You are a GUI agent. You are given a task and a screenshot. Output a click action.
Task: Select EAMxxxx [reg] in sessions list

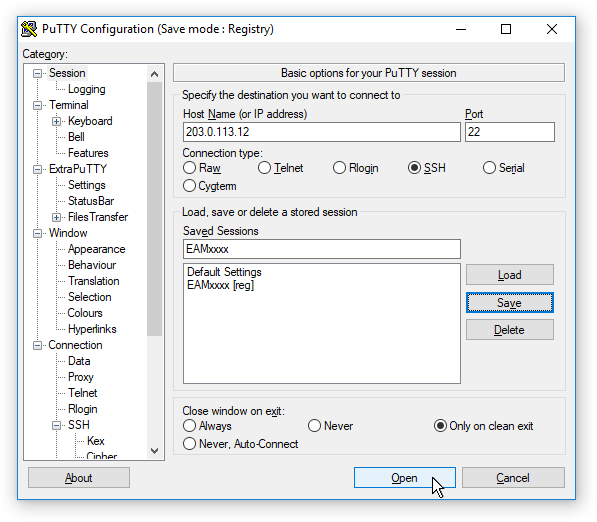[220, 285]
